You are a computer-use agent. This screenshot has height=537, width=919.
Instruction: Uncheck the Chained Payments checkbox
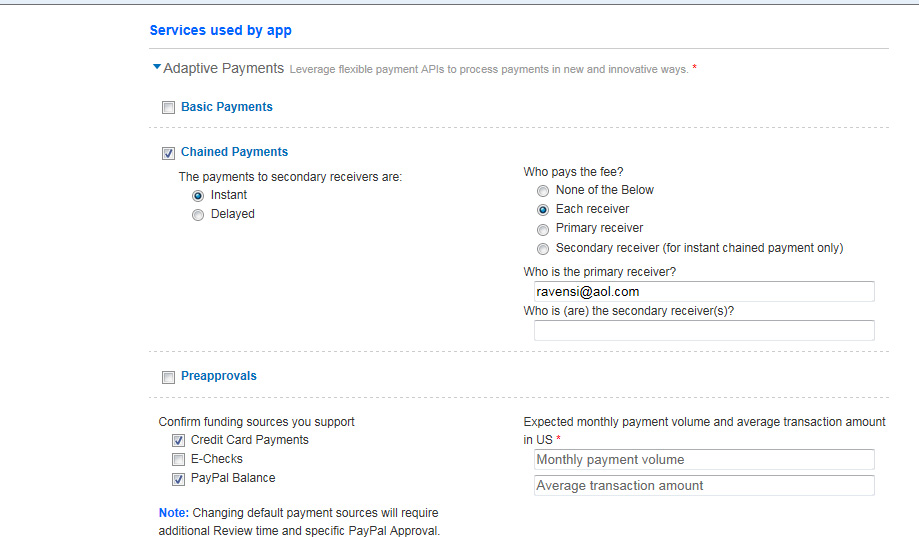[x=168, y=153]
